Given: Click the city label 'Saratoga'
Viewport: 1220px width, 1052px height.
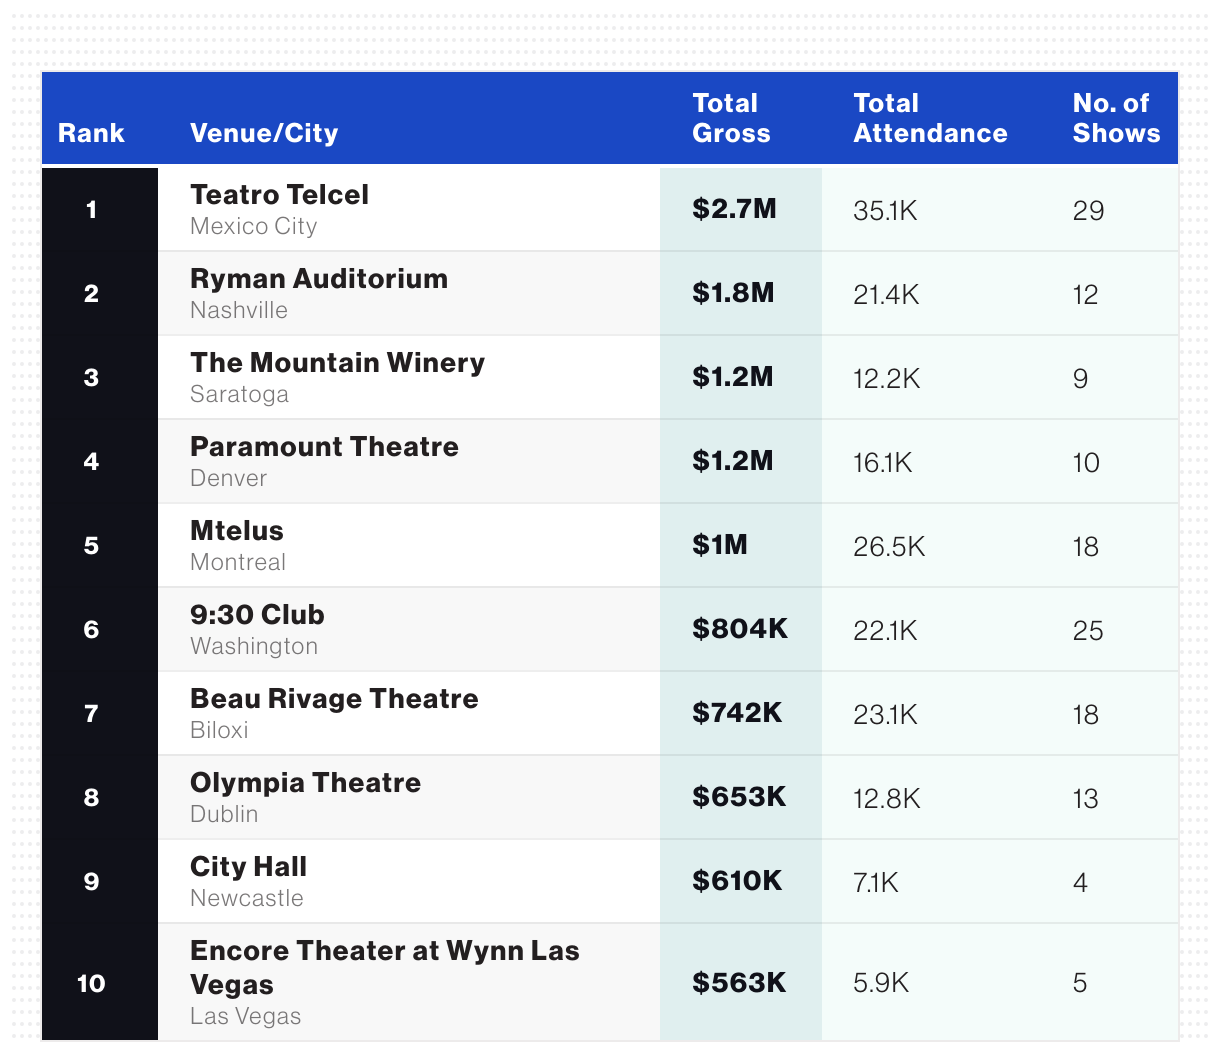Looking at the screenshot, I should (239, 394).
